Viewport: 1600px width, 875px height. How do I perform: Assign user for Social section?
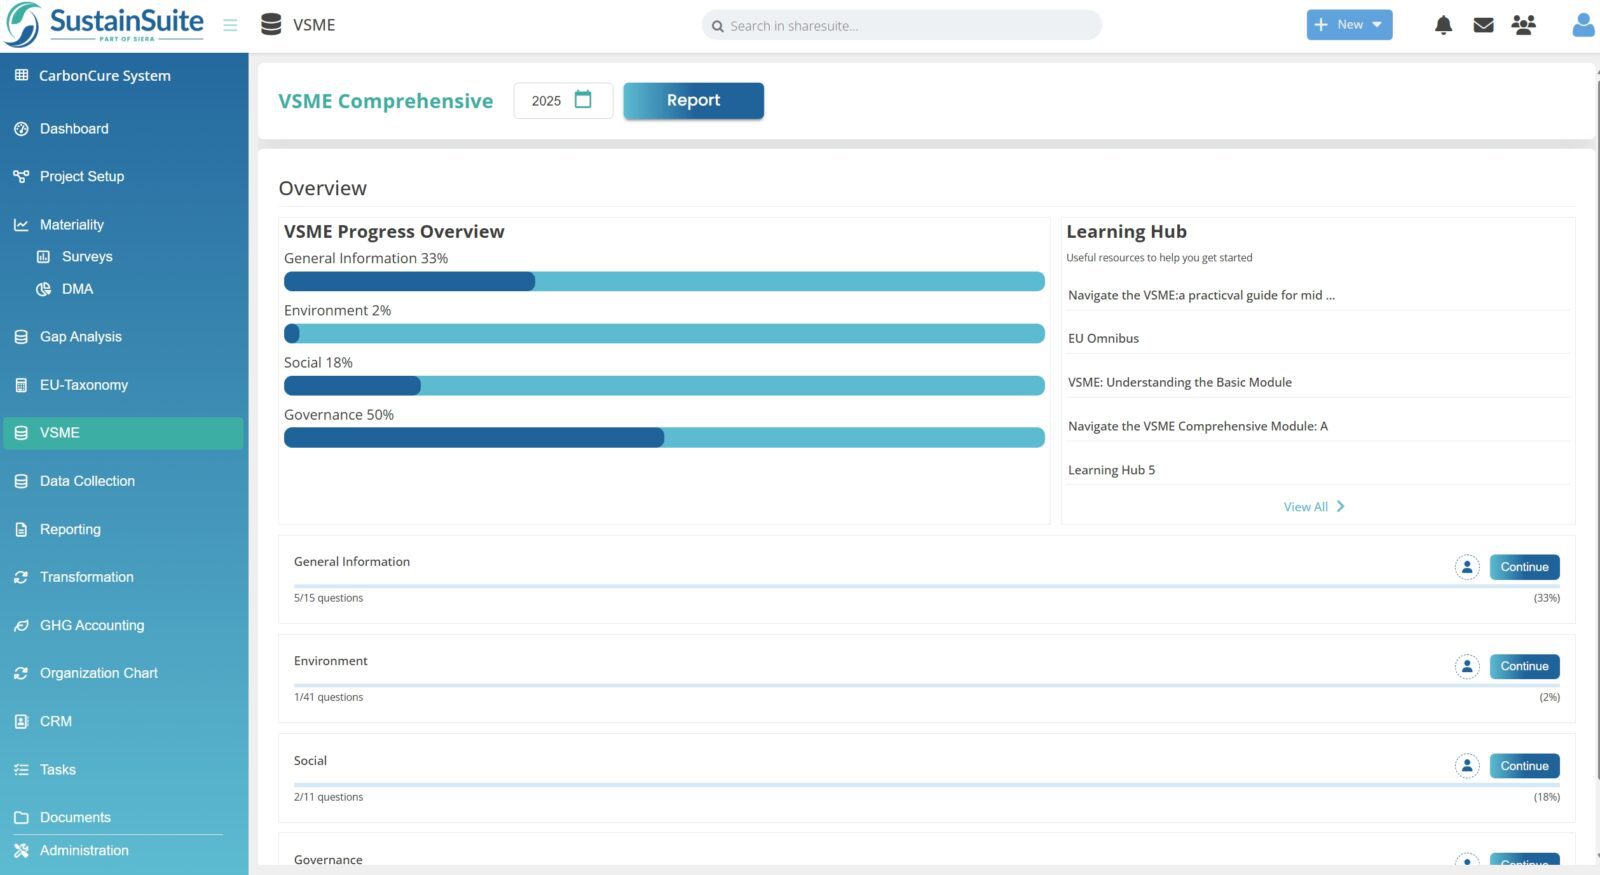pyautogui.click(x=1467, y=766)
